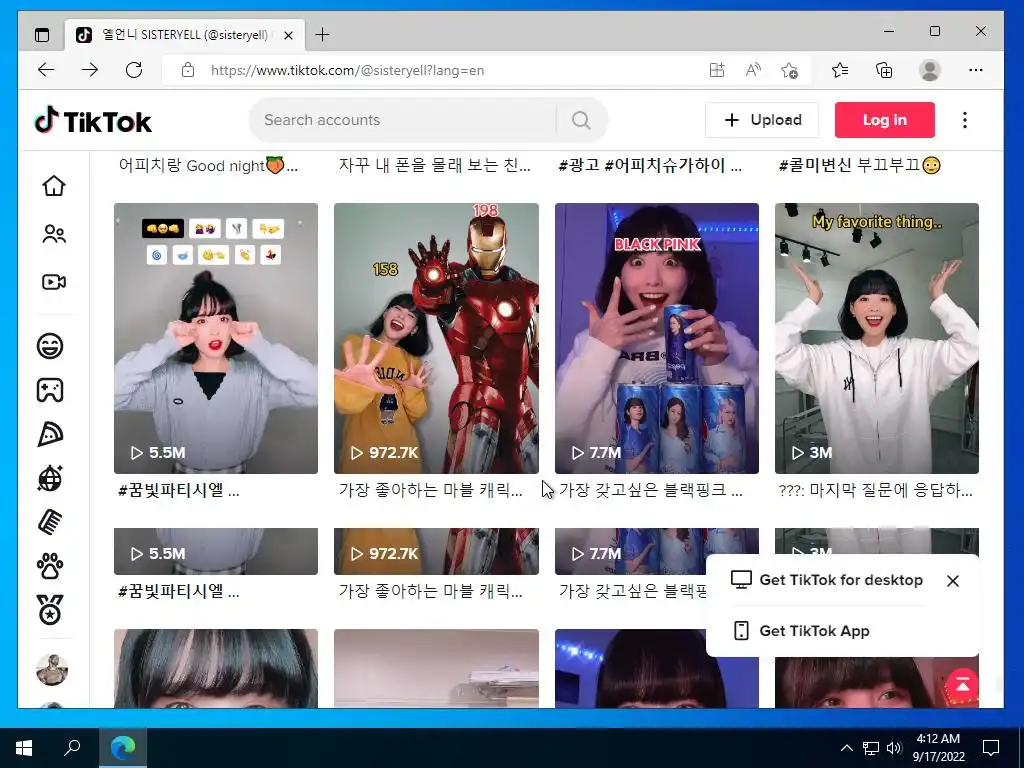1024x768 pixels.
Task: Open the BLACK PINK 7.7M video
Action: point(656,338)
